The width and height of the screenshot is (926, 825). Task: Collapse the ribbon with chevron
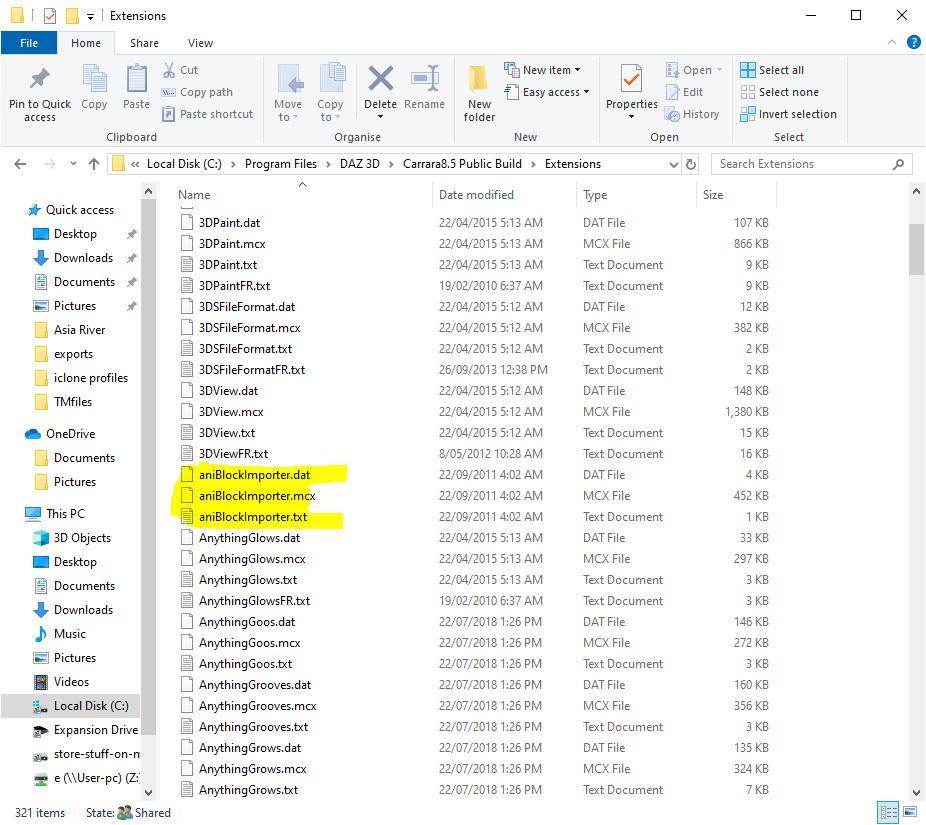point(892,43)
